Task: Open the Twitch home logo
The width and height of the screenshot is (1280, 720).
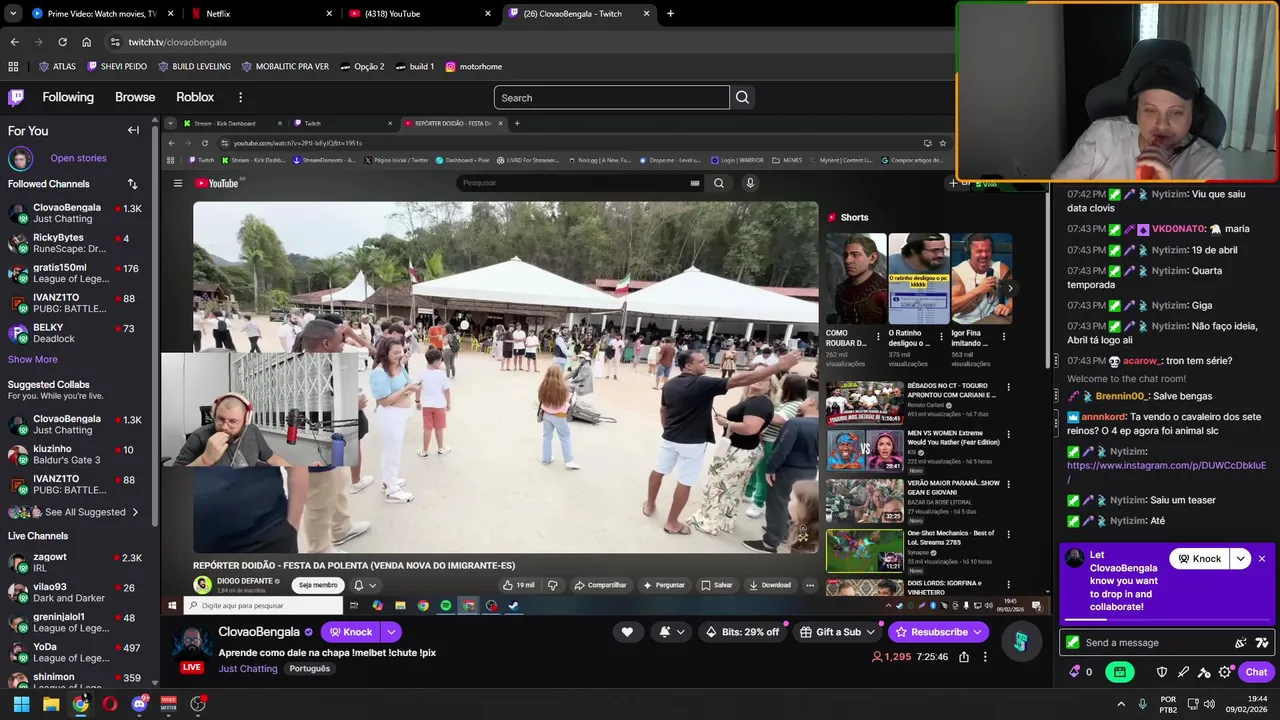Action: coord(16,97)
